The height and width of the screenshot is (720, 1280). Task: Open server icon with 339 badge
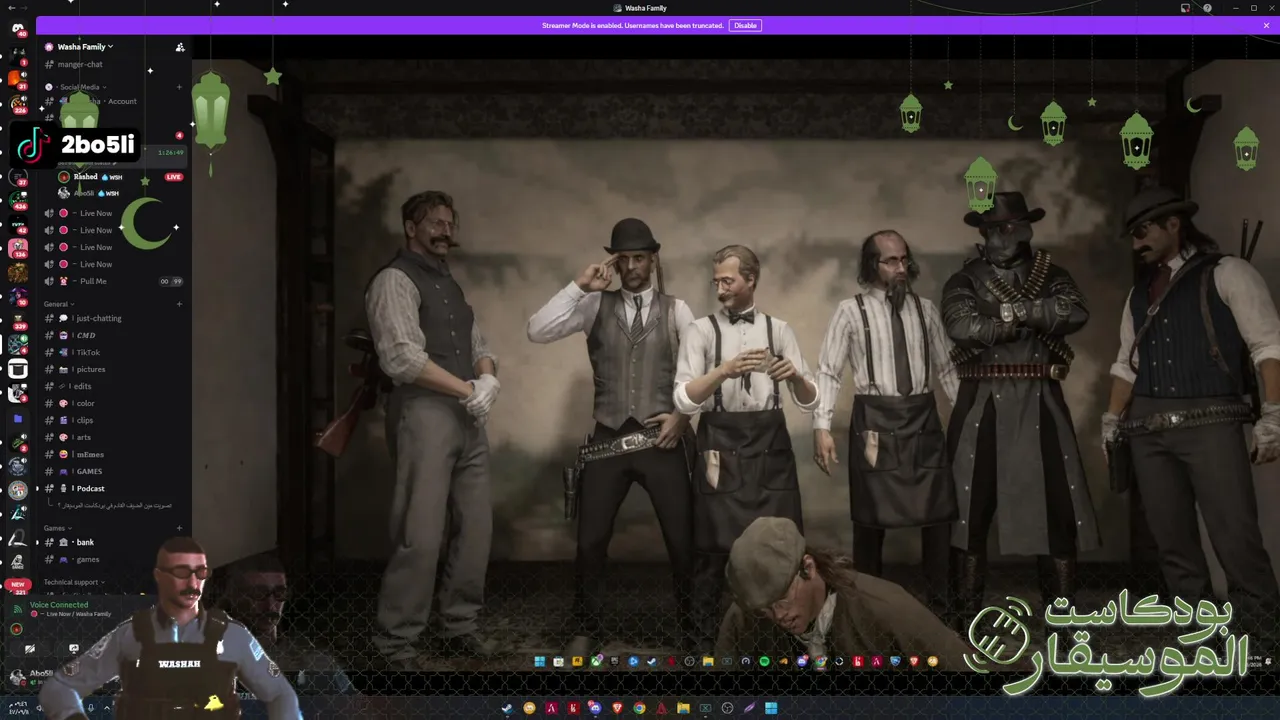coord(17,320)
